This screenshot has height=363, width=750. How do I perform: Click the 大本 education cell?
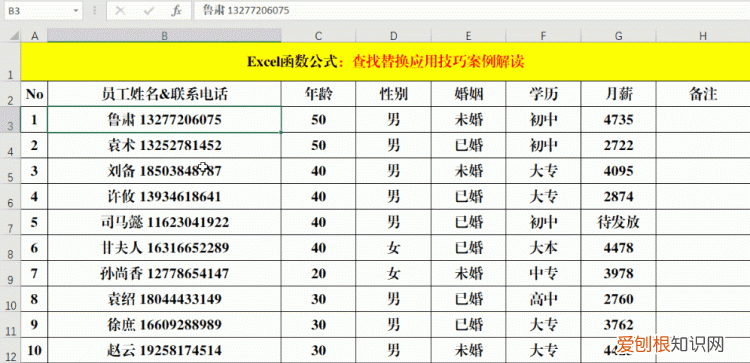[x=543, y=247]
